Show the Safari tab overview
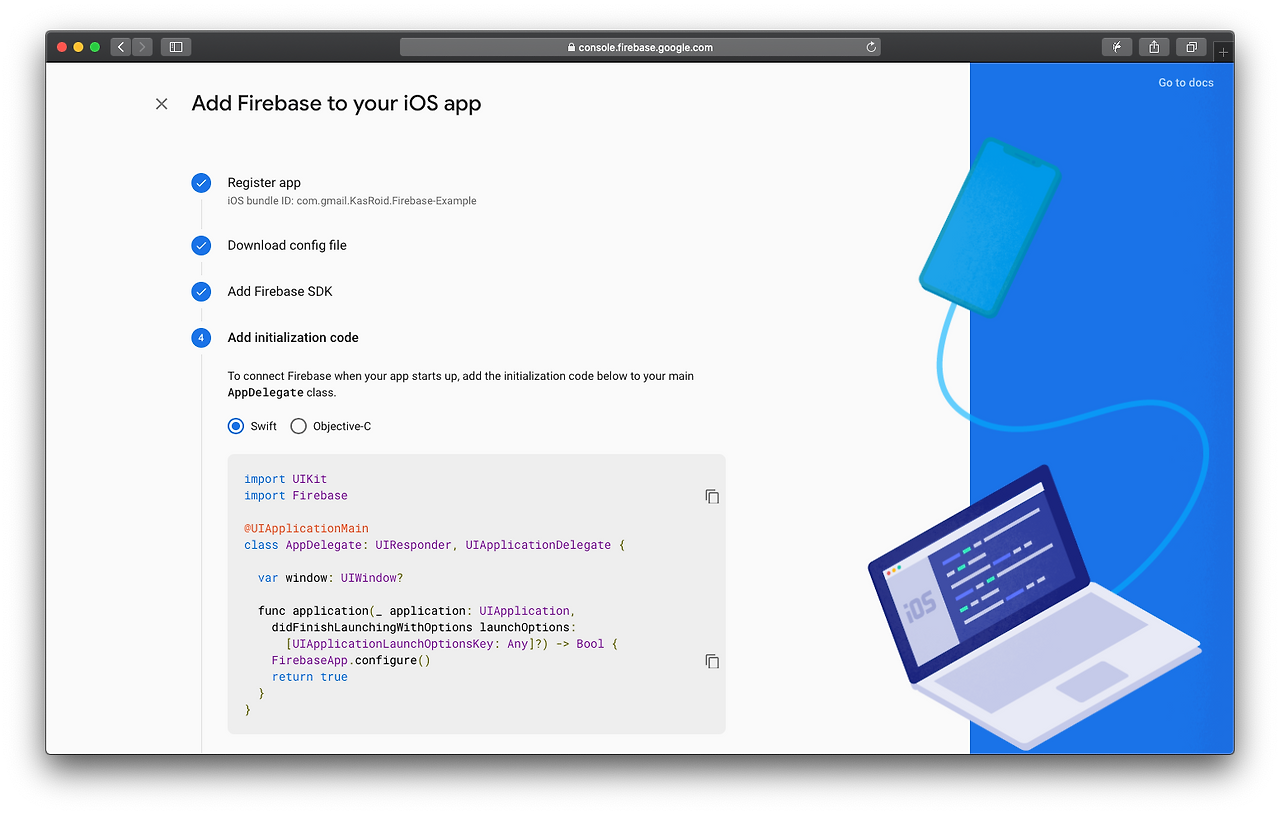The width and height of the screenshot is (1280, 815). coord(1192,47)
